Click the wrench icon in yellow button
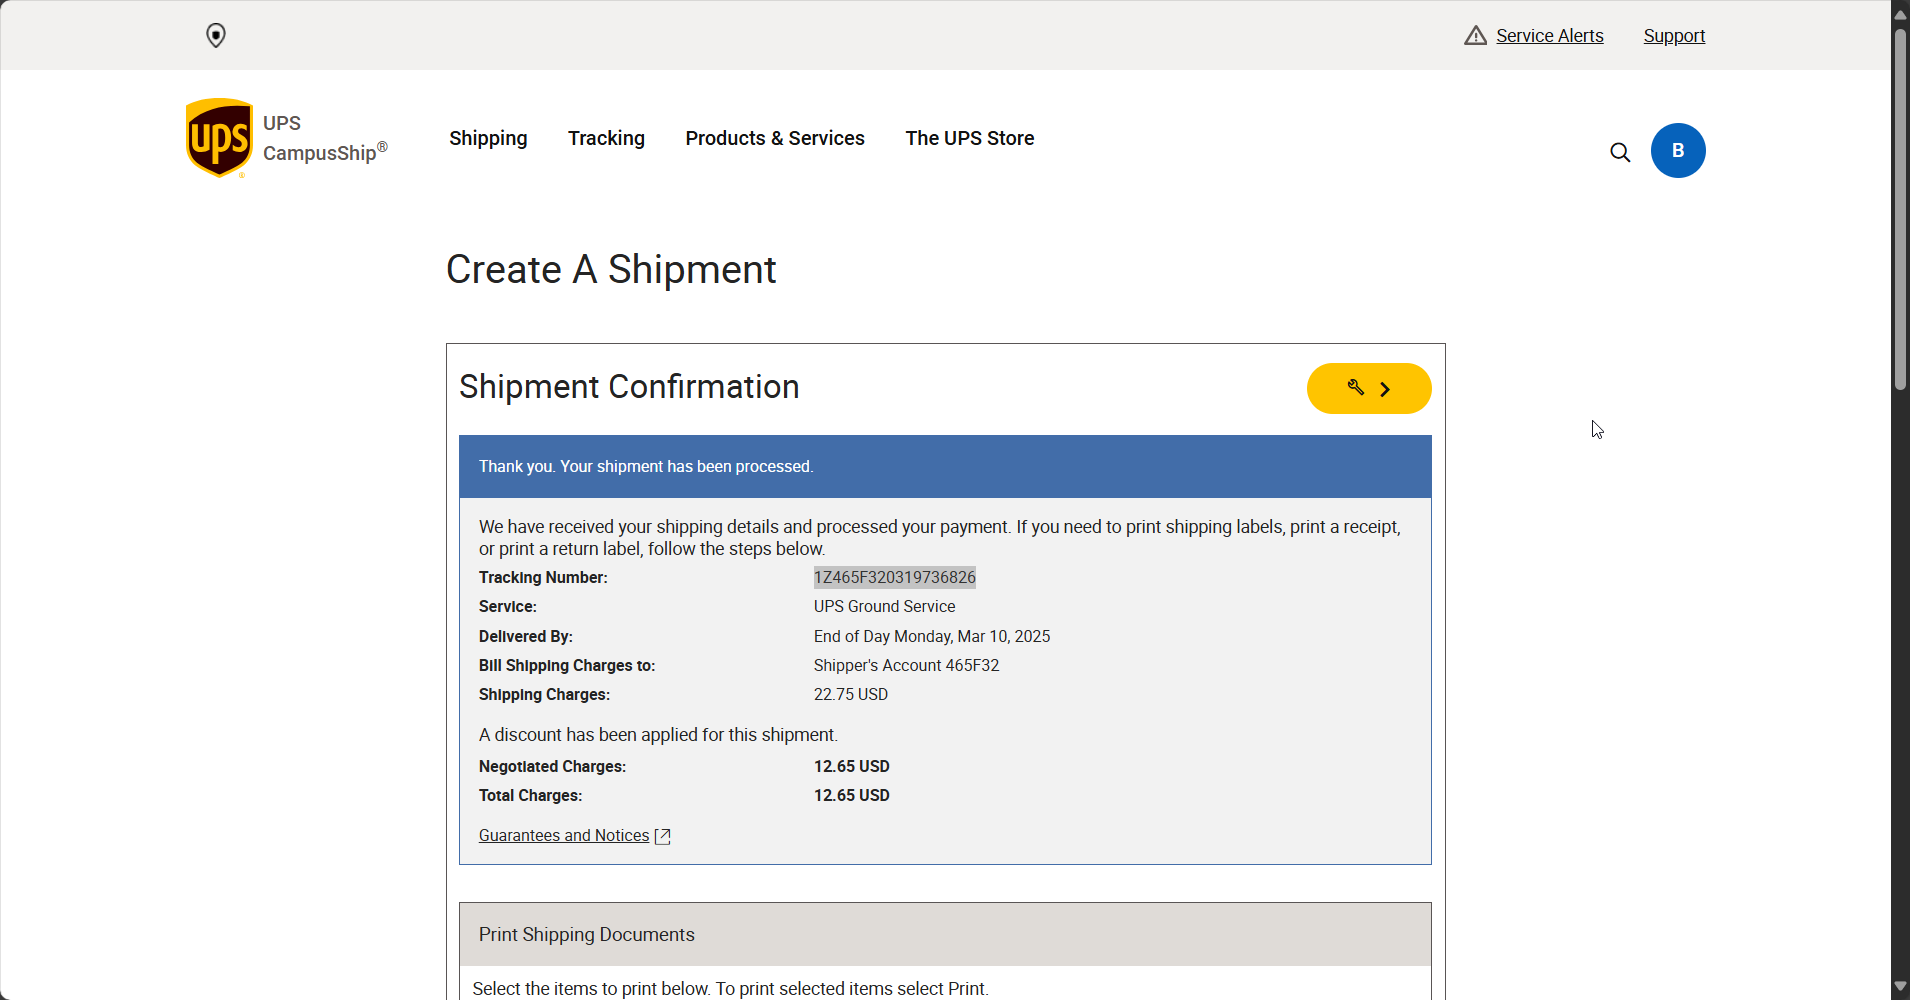This screenshot has width=1910, height=1000. [x=1356, y=388]
